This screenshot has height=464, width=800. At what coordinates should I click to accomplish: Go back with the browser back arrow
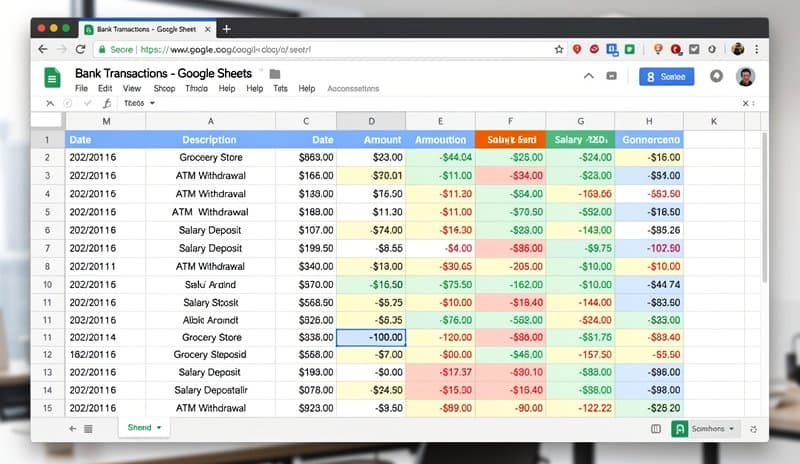tap(43, 50)
